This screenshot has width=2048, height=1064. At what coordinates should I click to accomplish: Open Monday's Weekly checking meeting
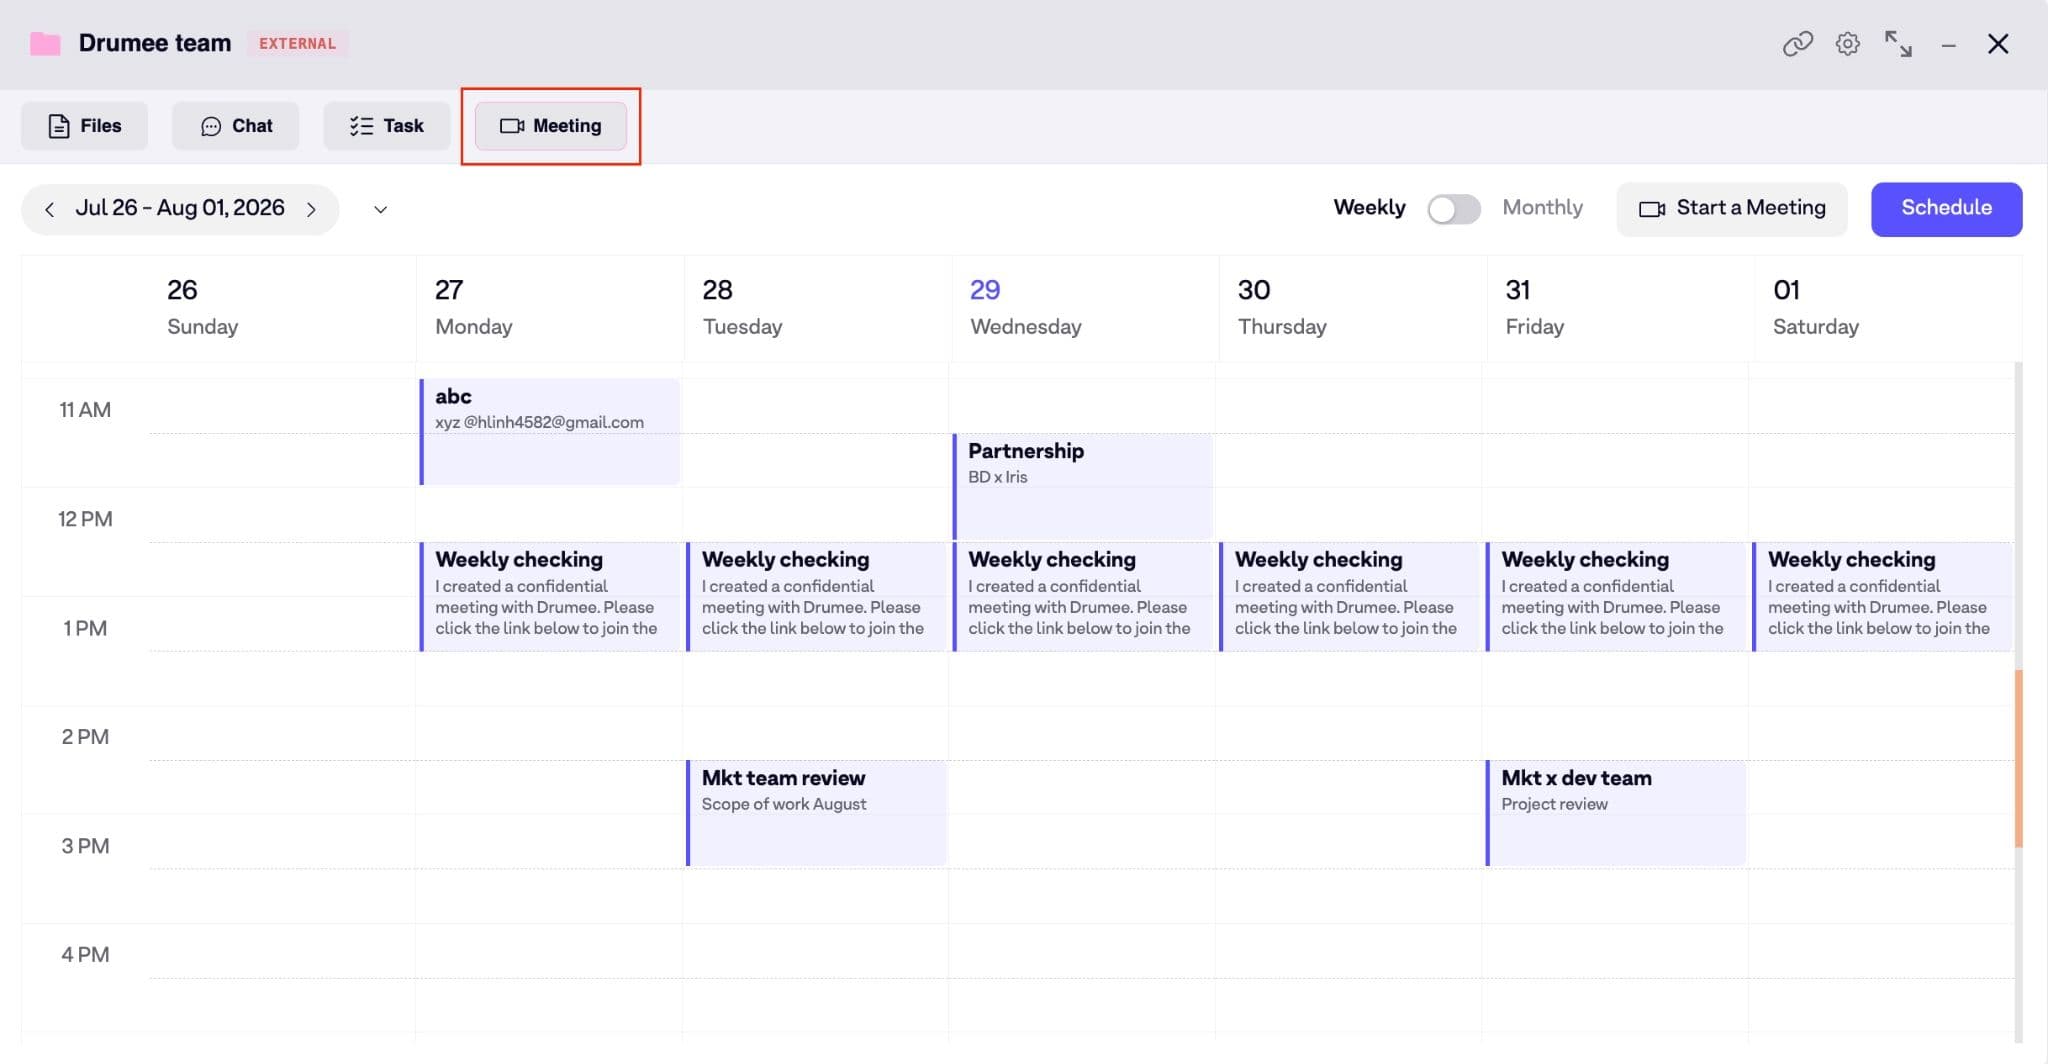pyautogui.click(x=550, y=596)
